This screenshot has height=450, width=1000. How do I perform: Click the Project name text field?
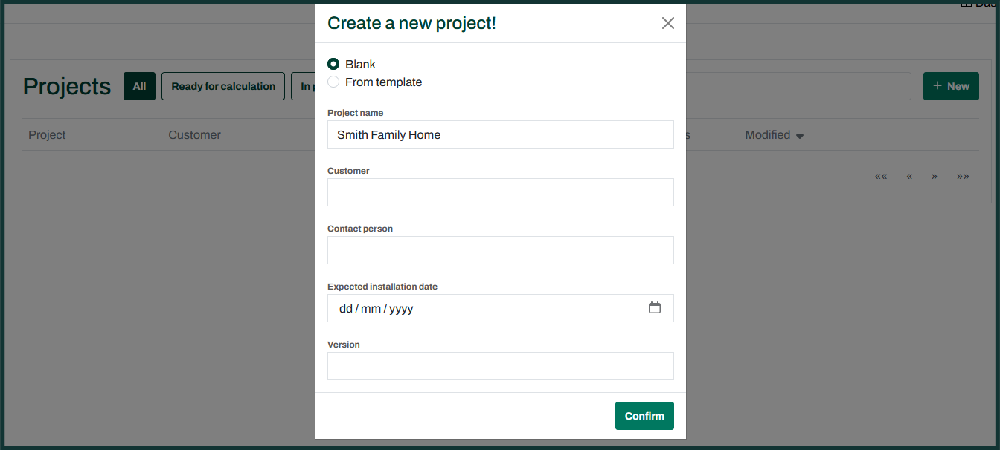(500, 135)
